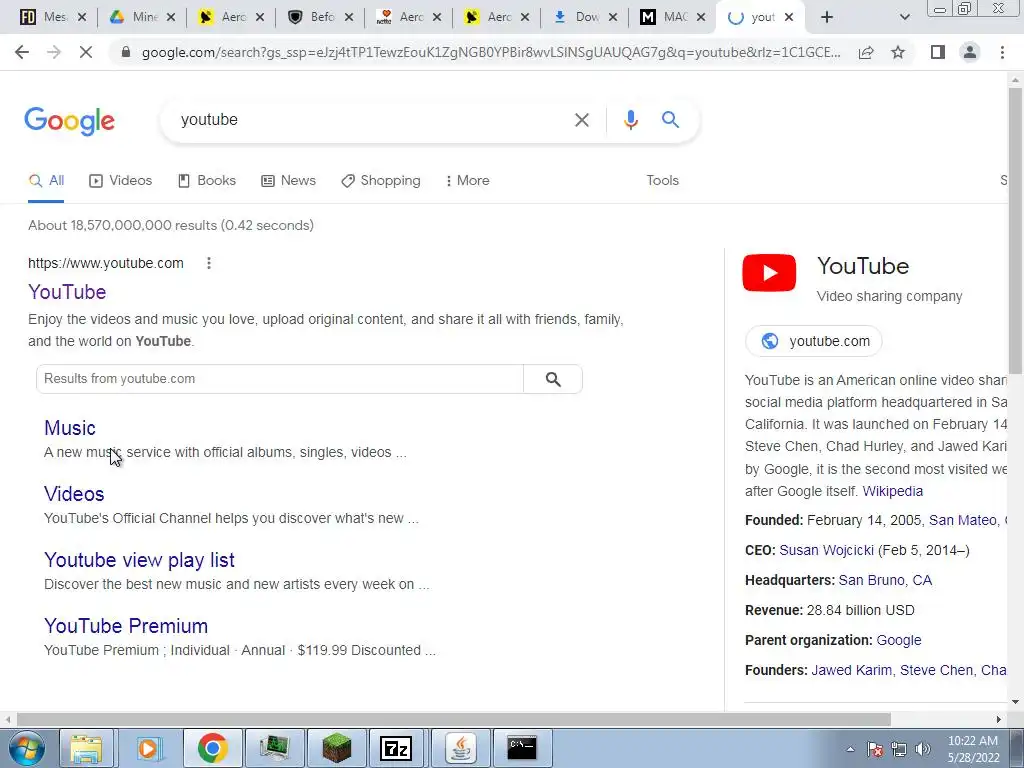Click the horizontal scrollbar thumb
1024x768 pixels.
click(x=454, y=719)
